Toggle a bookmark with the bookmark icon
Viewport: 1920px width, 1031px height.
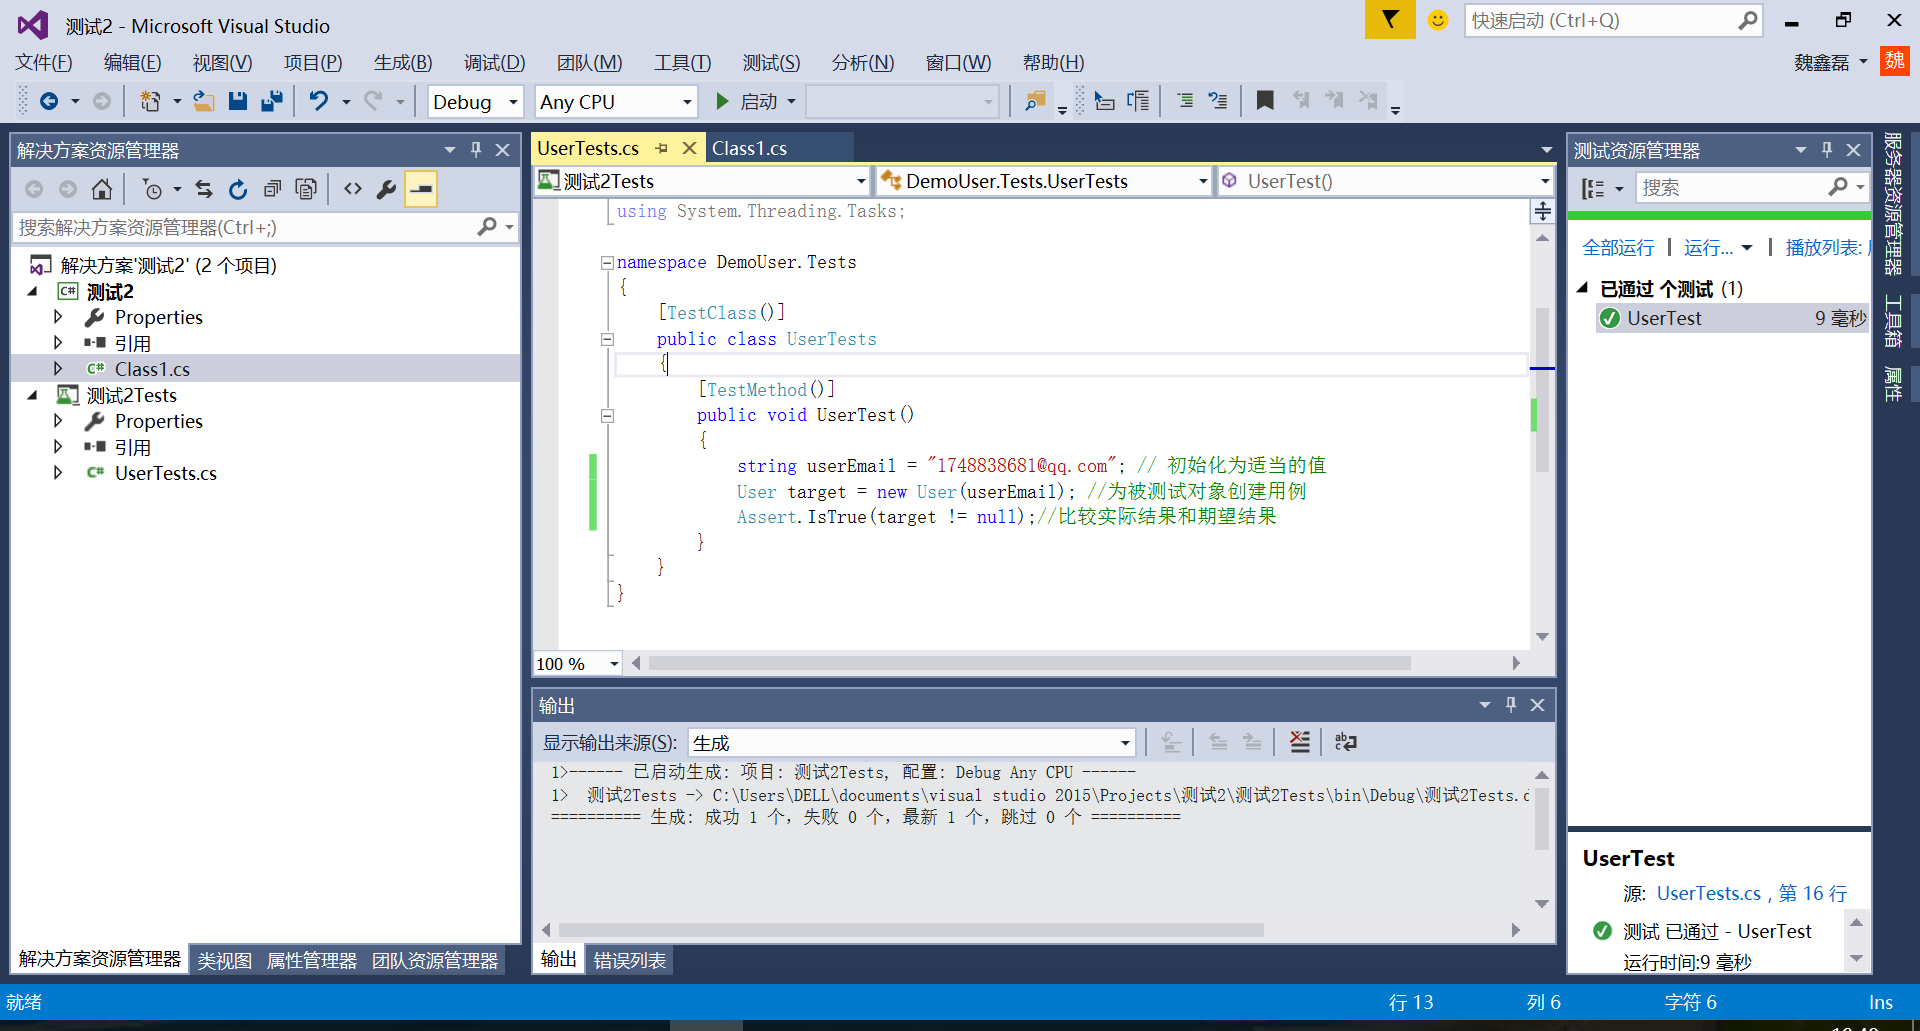pyautogui.click(x=1265, y=101)
